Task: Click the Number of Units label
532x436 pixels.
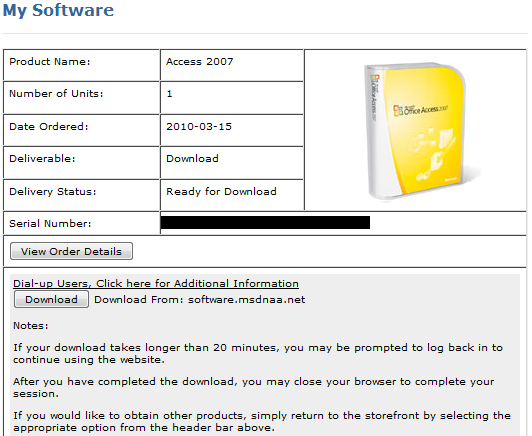Action: 56,94
